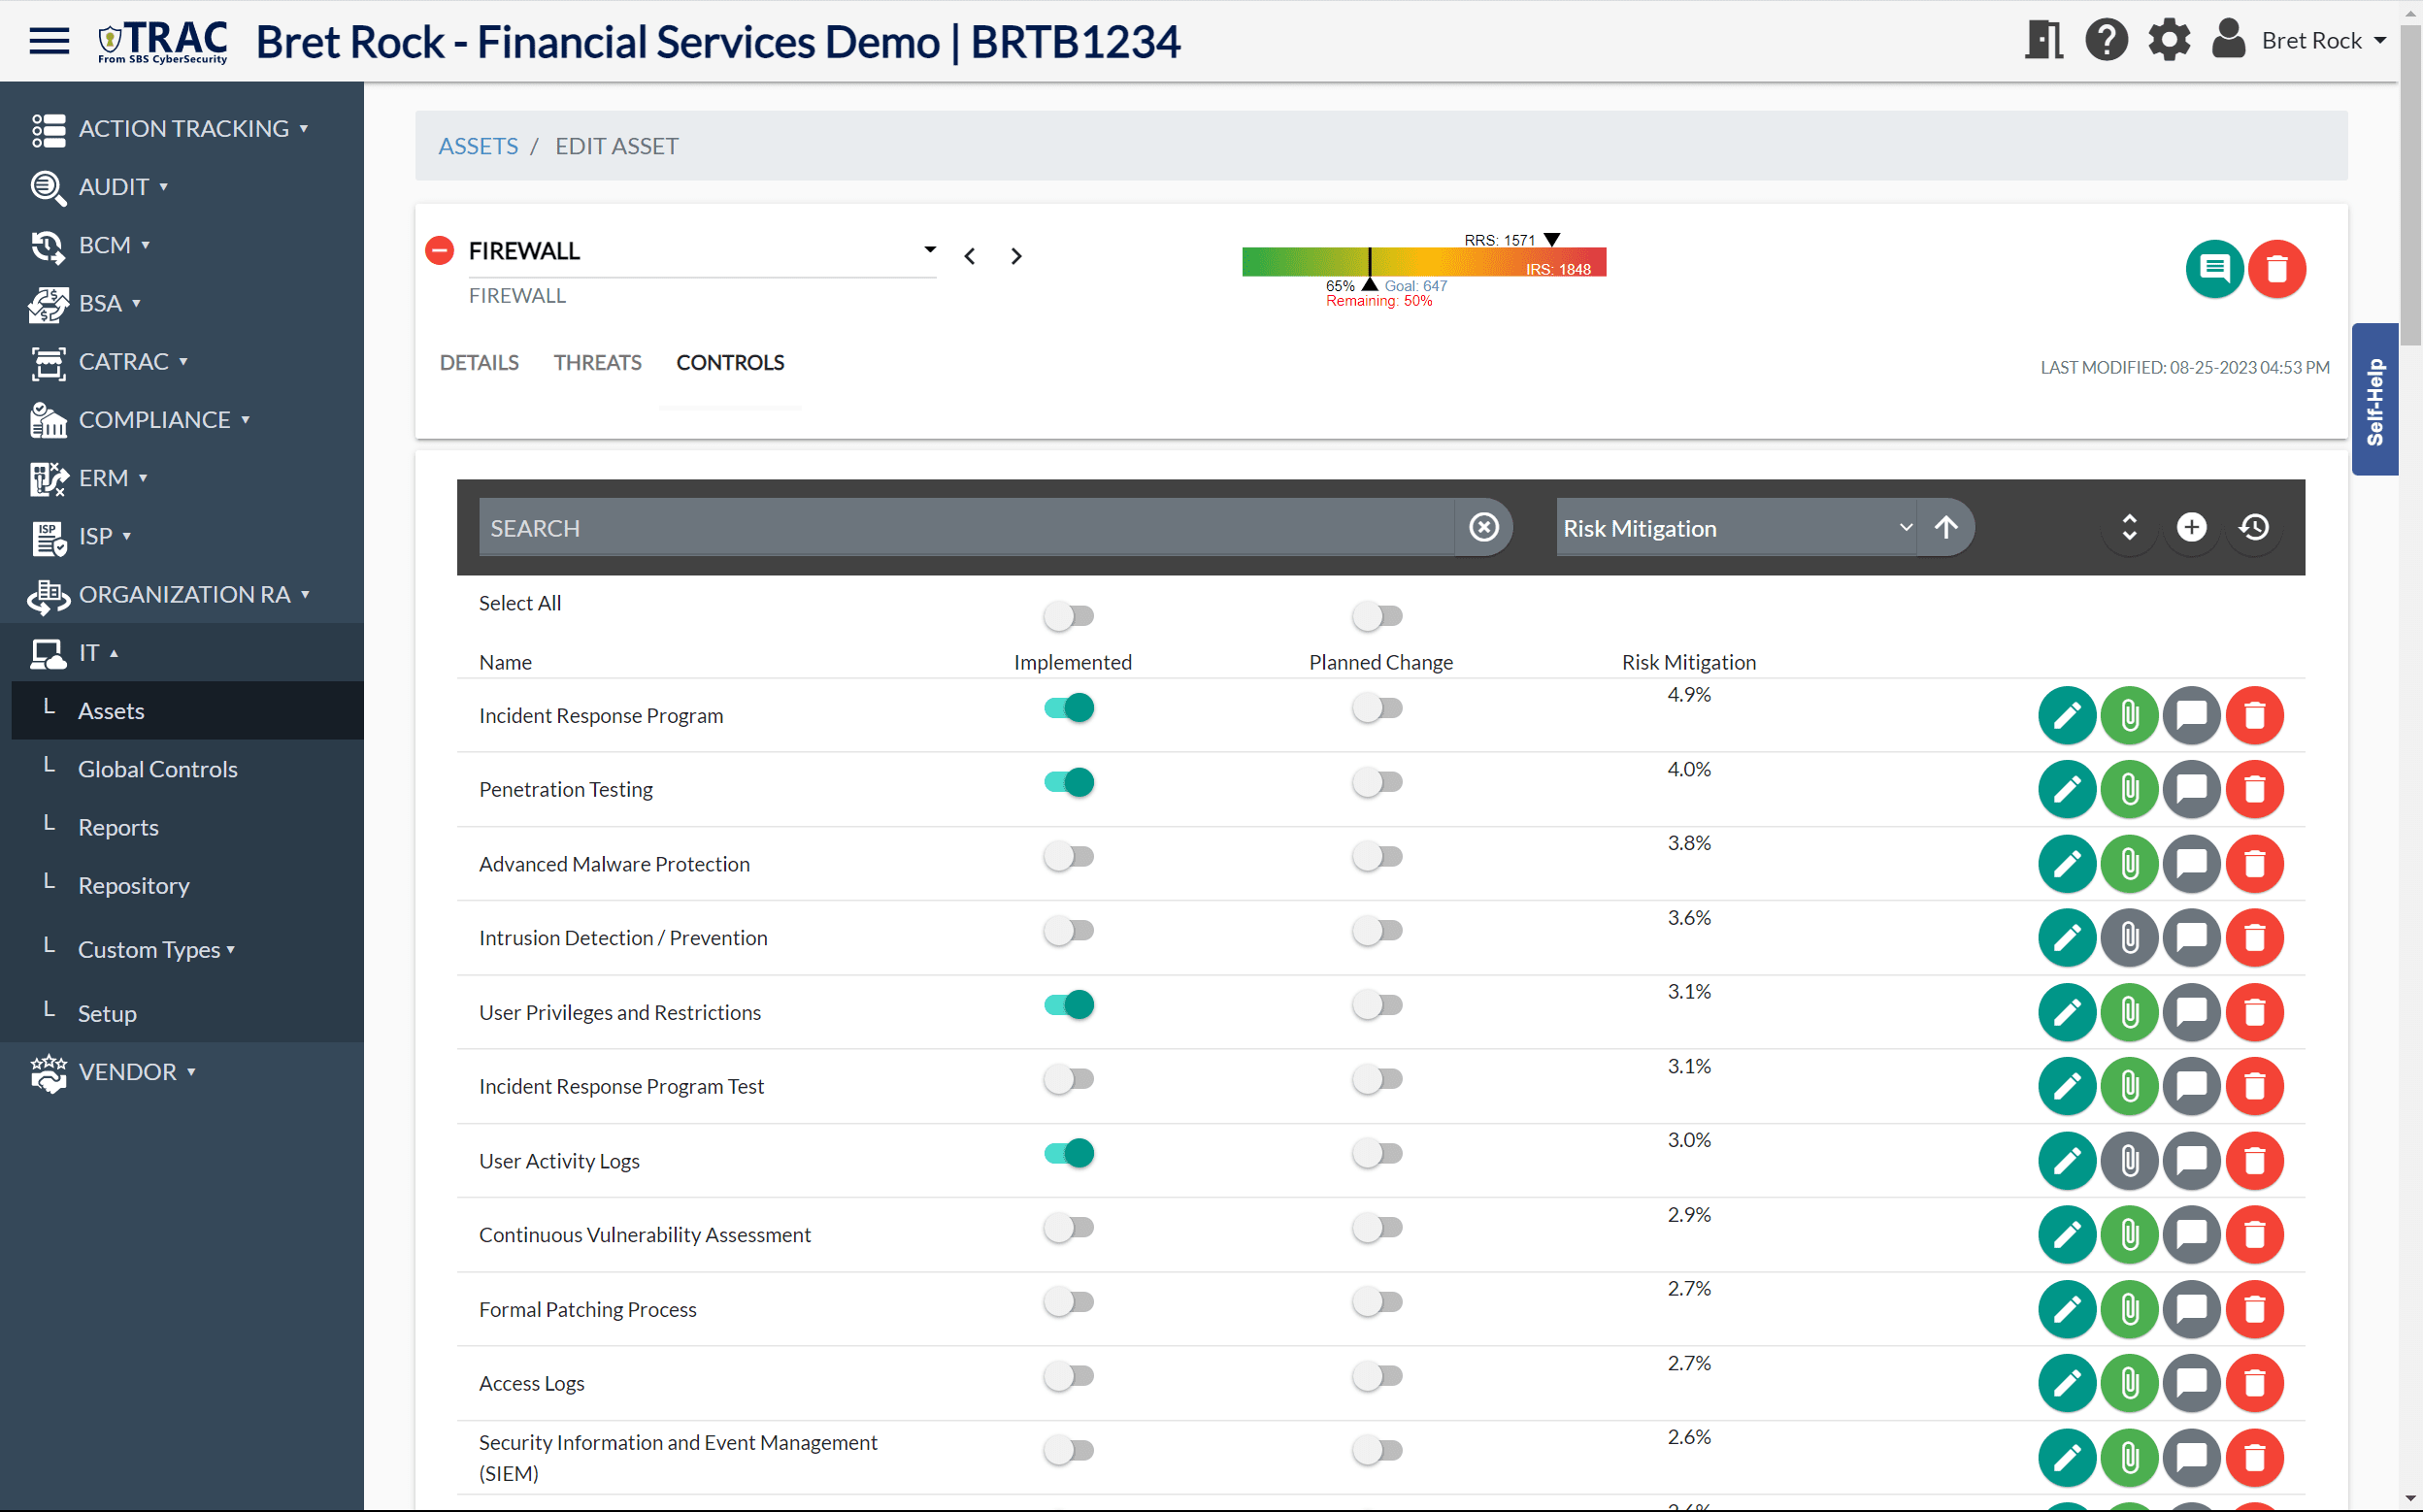Restore controls using the history icon
The width and height of the screenshot is (2423, 1512).
[x=2253, y=527]
